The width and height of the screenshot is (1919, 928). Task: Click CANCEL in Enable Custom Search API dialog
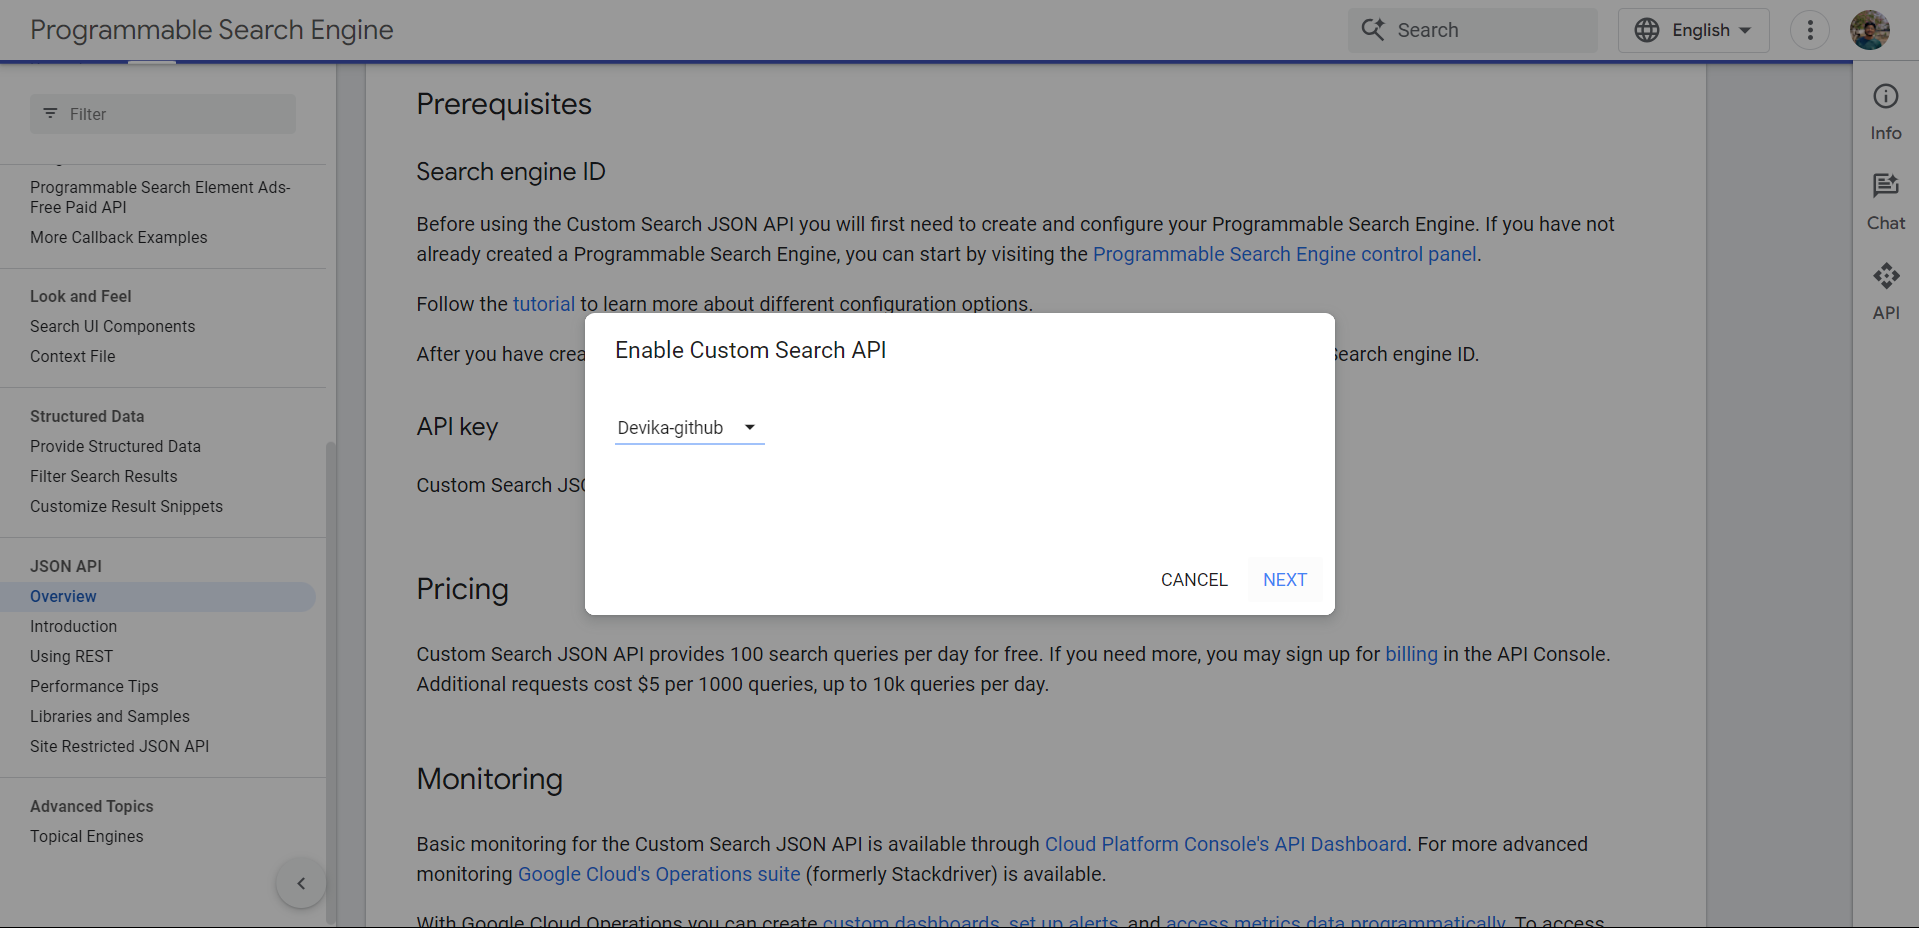[x=1194, y=580]
